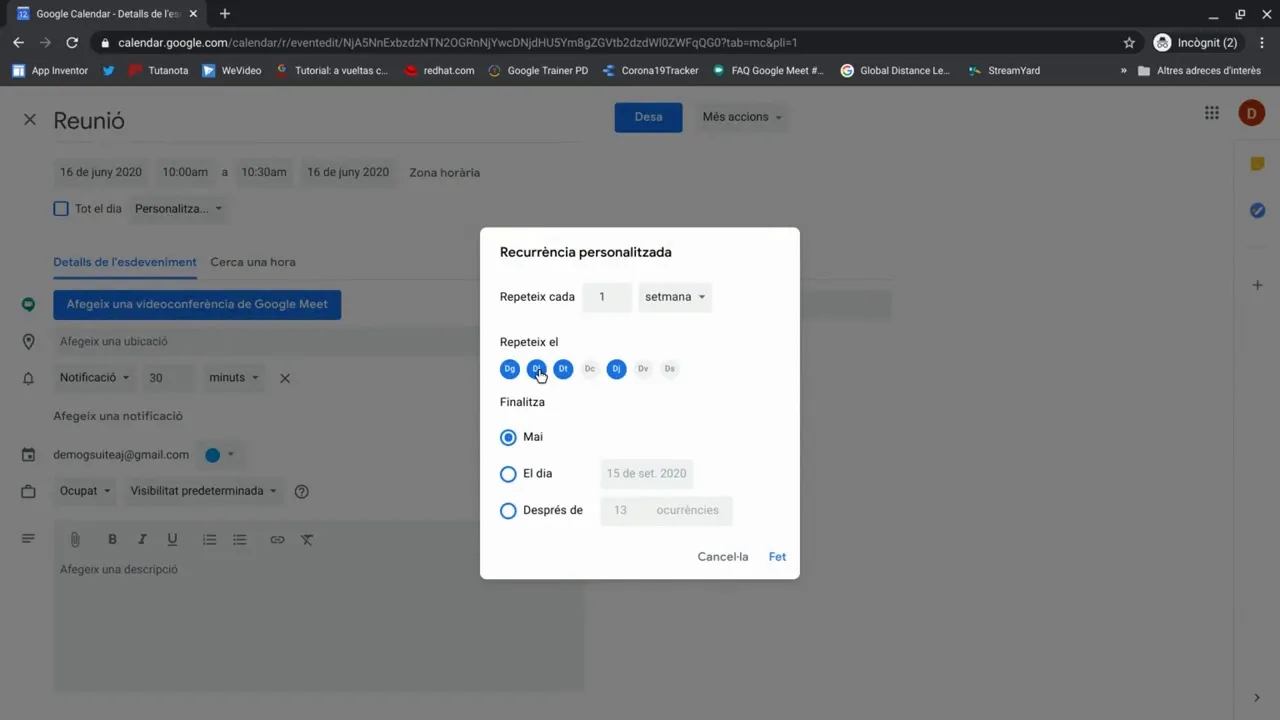Click 'Zona horària' link
1280x720 pixels.
pyautogui.click(x=444, y=173)
